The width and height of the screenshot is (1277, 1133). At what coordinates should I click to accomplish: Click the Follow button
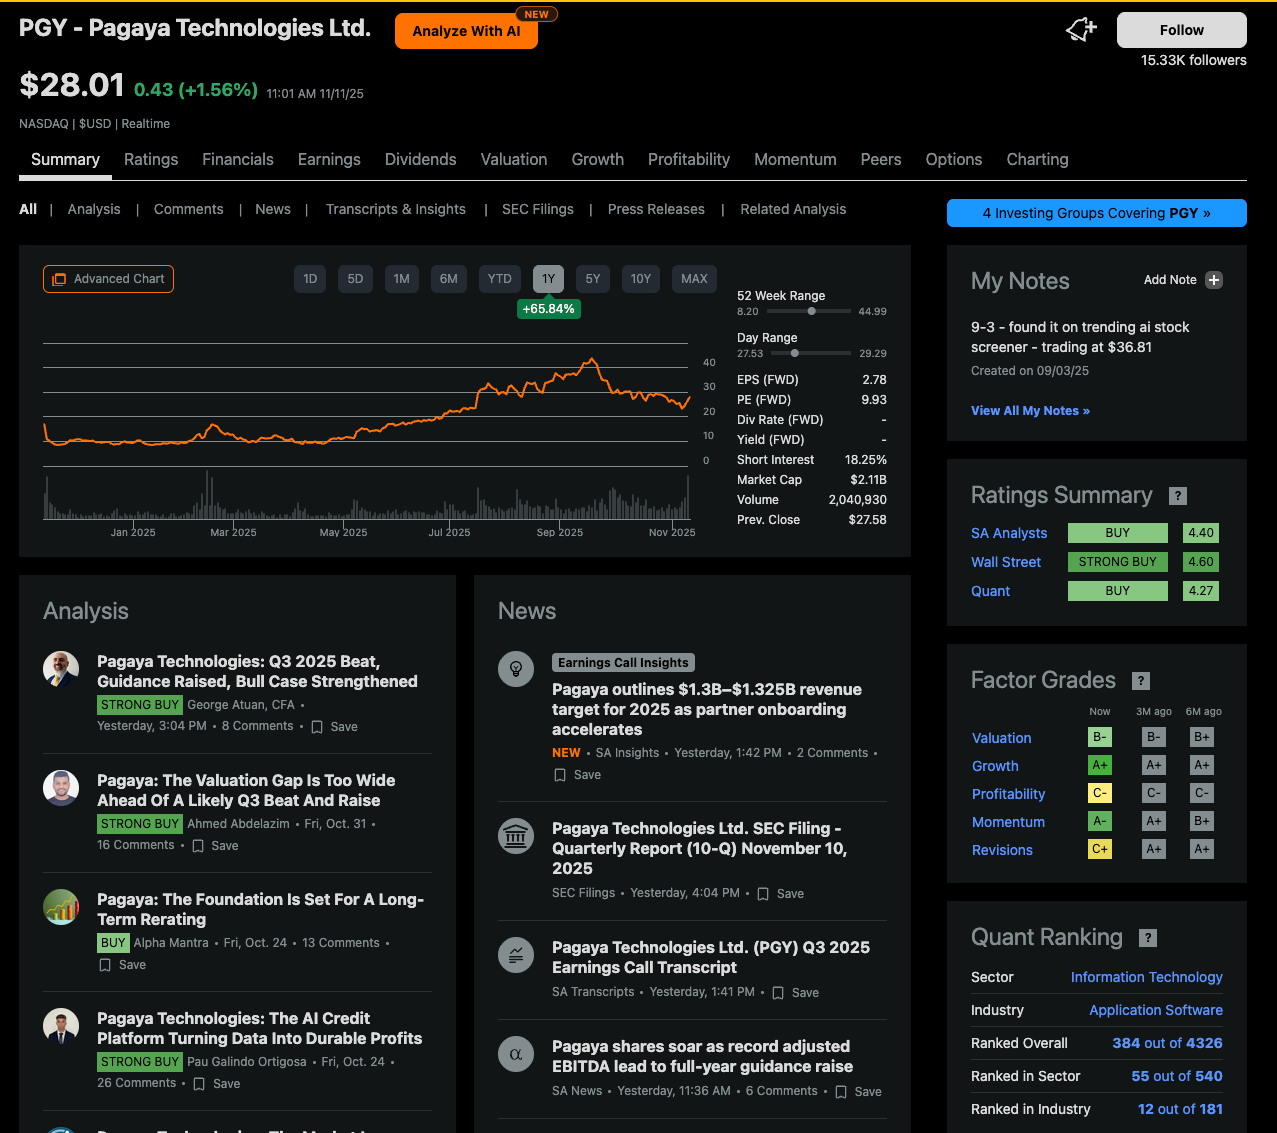click(1182, 30)
